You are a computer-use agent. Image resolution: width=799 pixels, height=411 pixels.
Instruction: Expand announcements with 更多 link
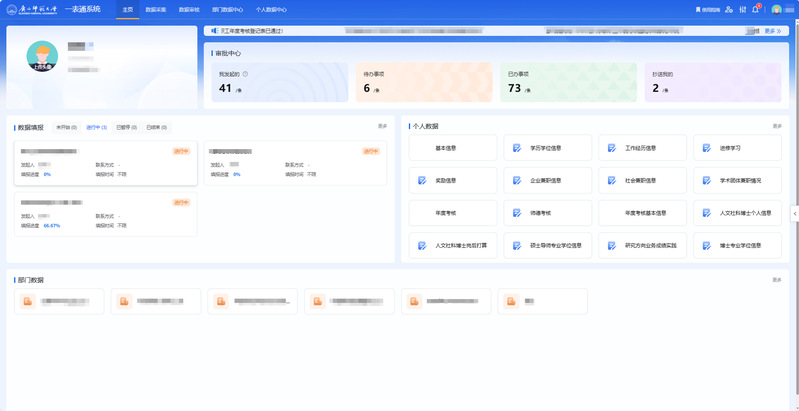click(772, 31)
